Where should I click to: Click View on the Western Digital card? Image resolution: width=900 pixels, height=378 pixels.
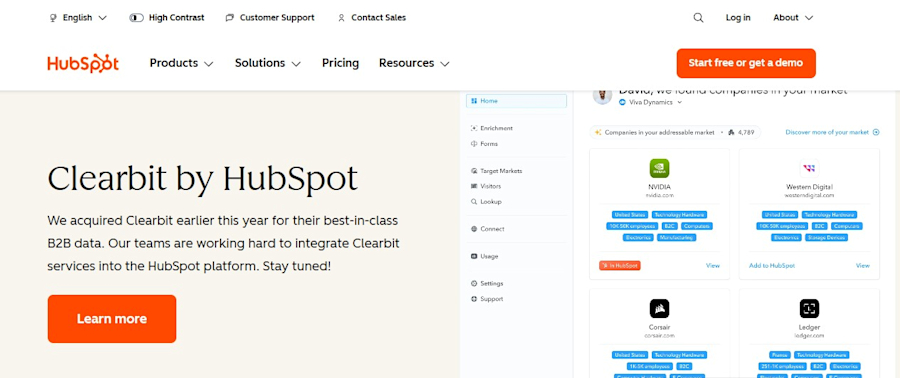coord(863,266)
